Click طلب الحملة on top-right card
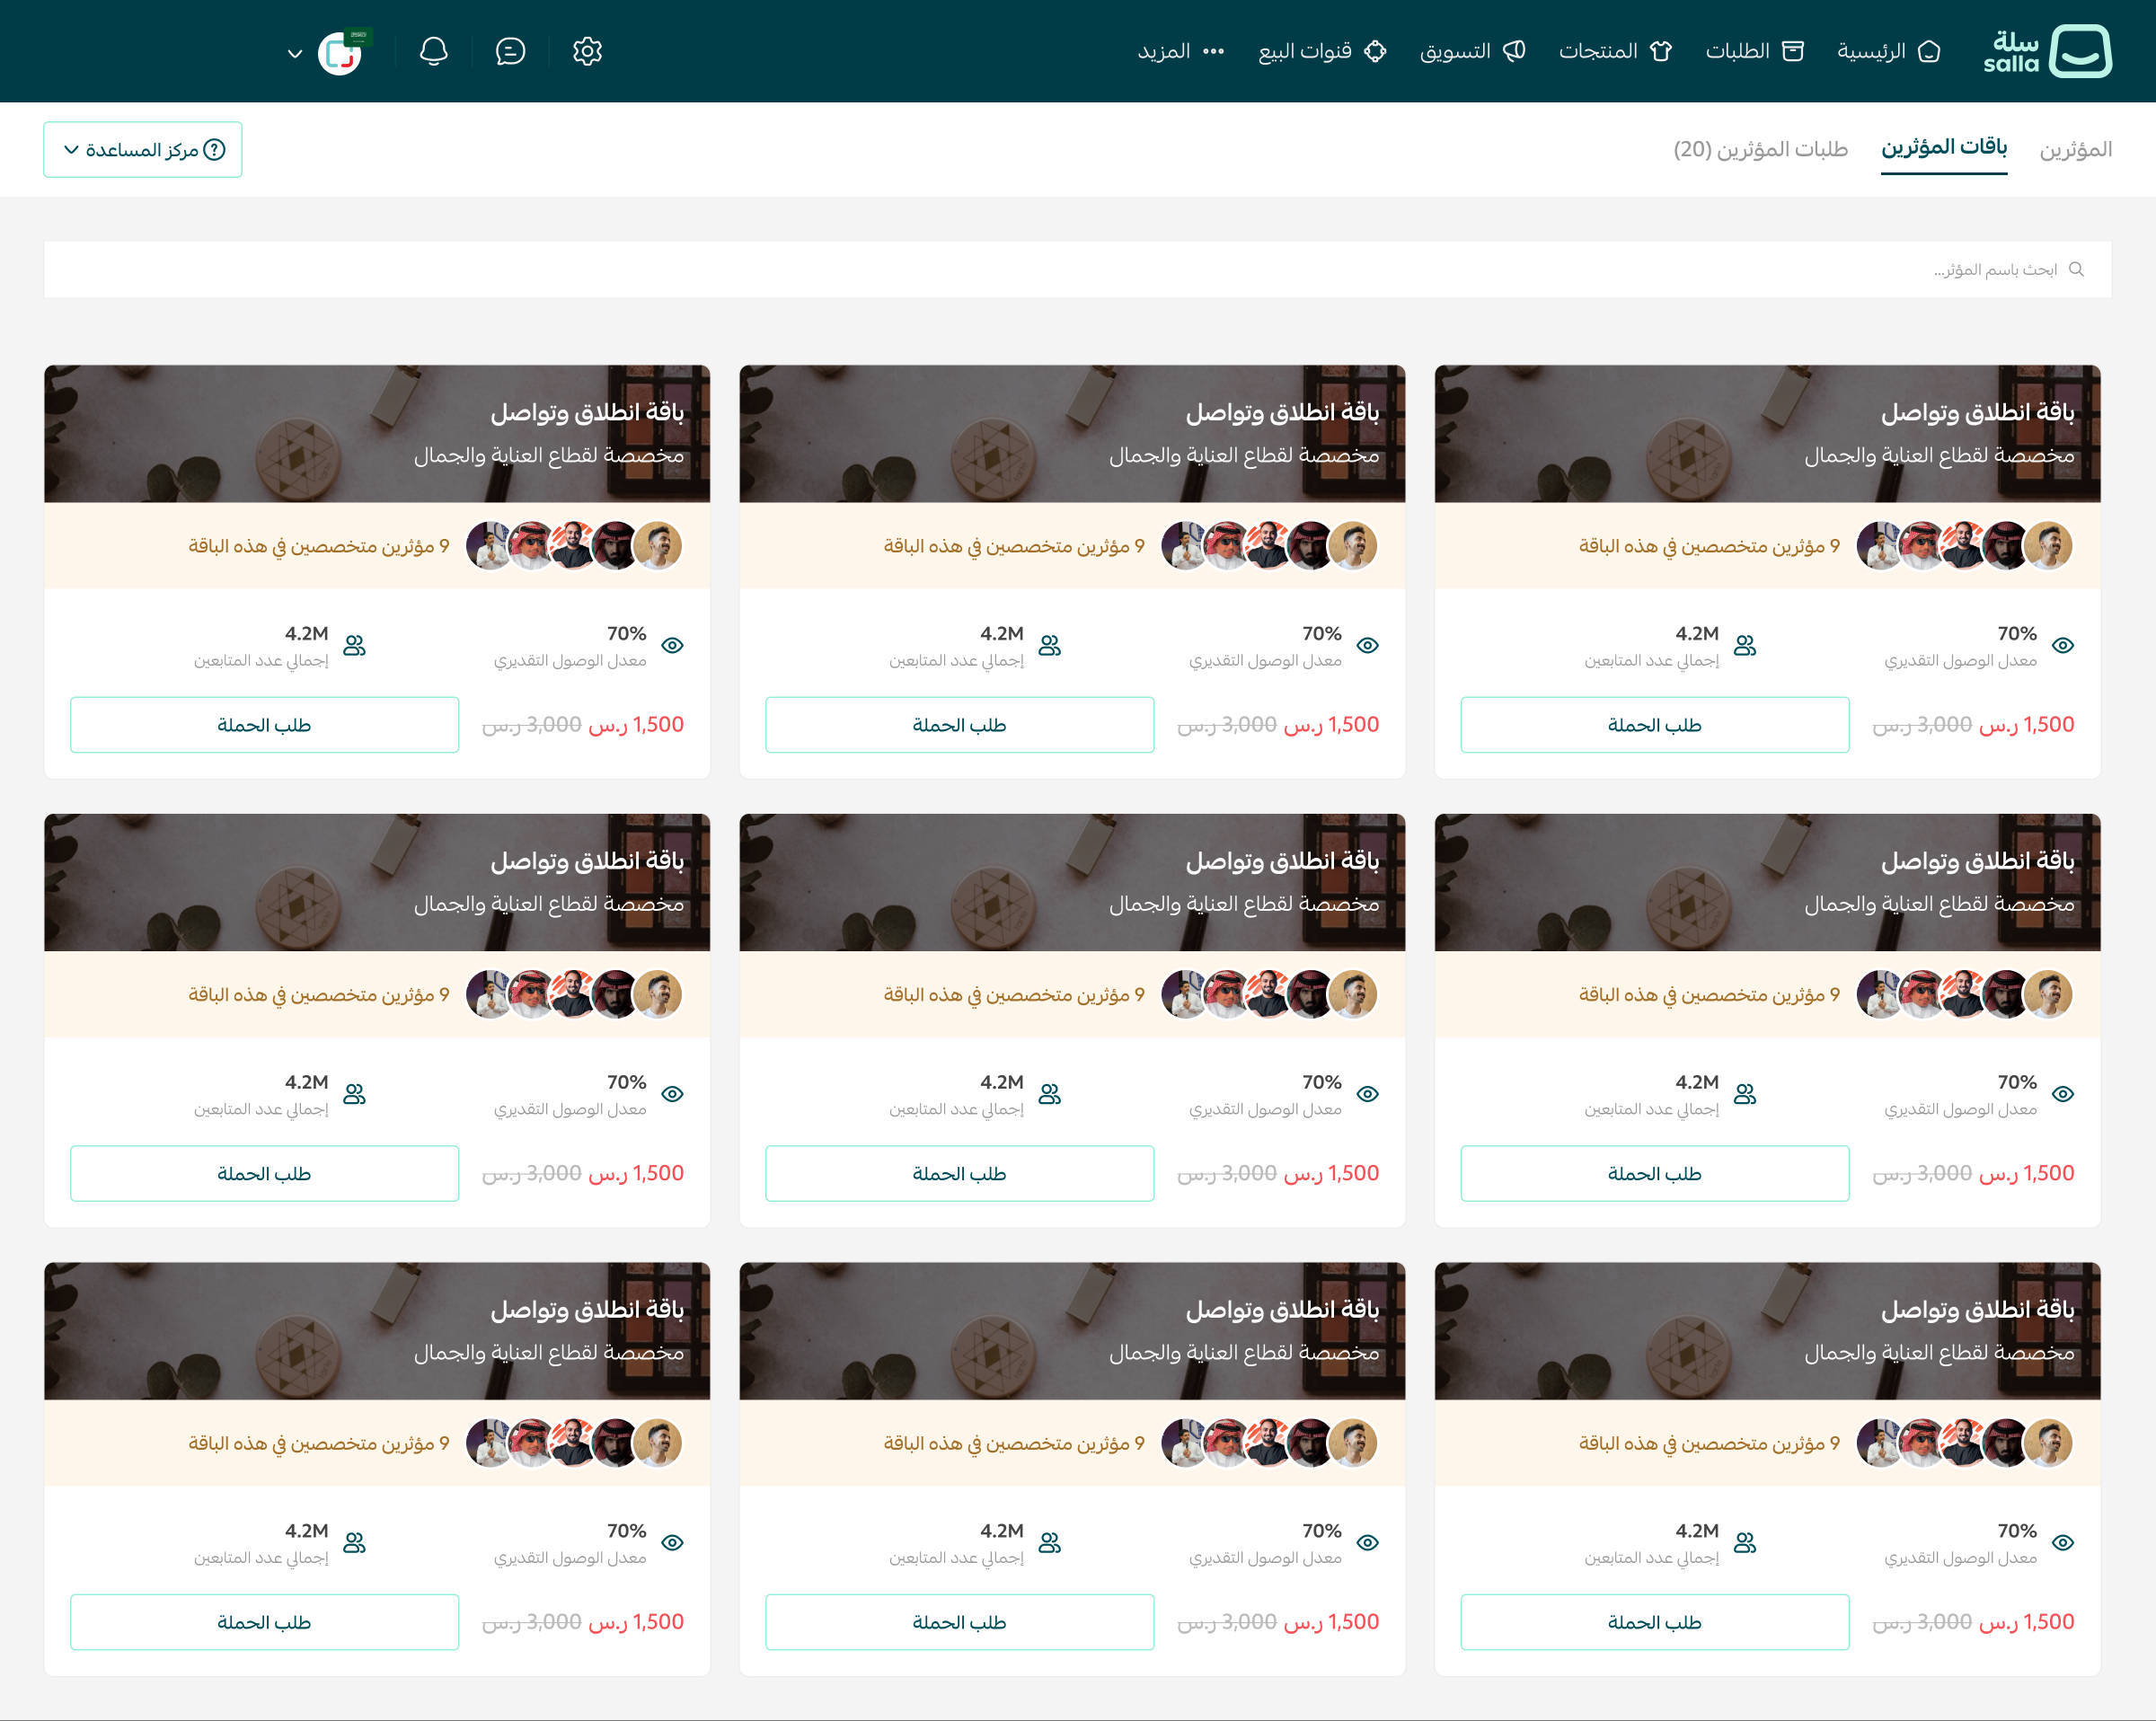 tap(1654, 725)
